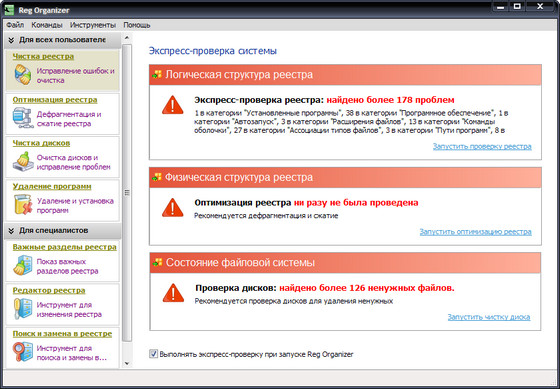
Task: Open the Важные разделы реестра heading link
Action: coord(65,247)
